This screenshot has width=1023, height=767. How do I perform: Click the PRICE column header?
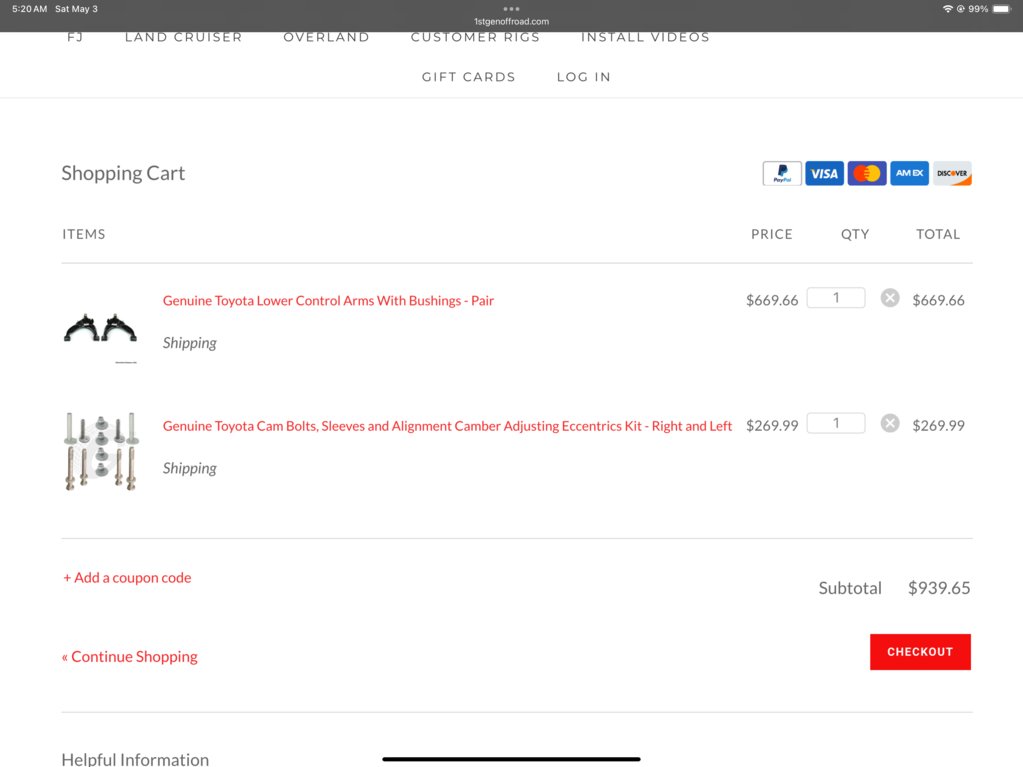[x=772, y=234]
